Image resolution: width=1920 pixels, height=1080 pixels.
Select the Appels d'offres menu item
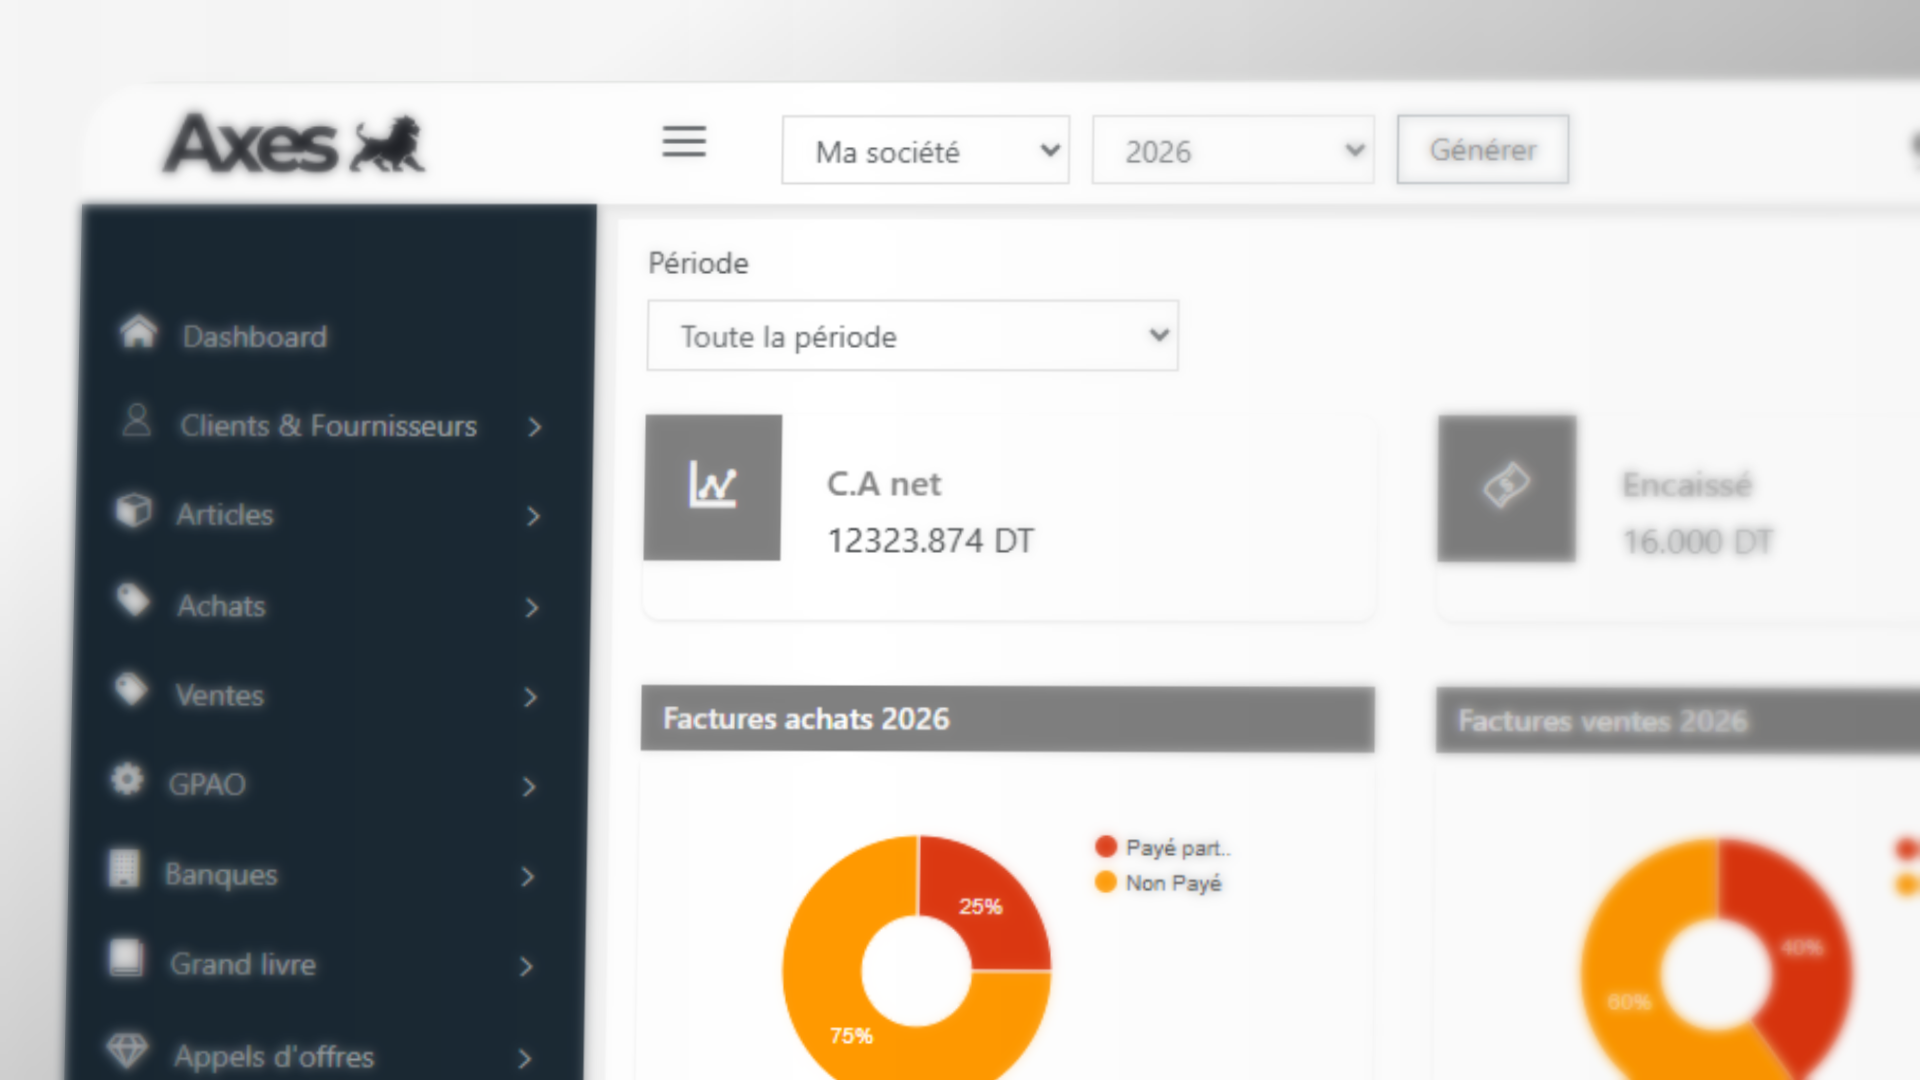pos(274,1057)
